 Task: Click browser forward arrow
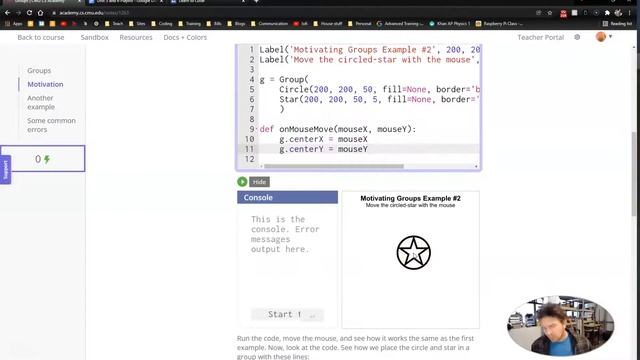18,13
